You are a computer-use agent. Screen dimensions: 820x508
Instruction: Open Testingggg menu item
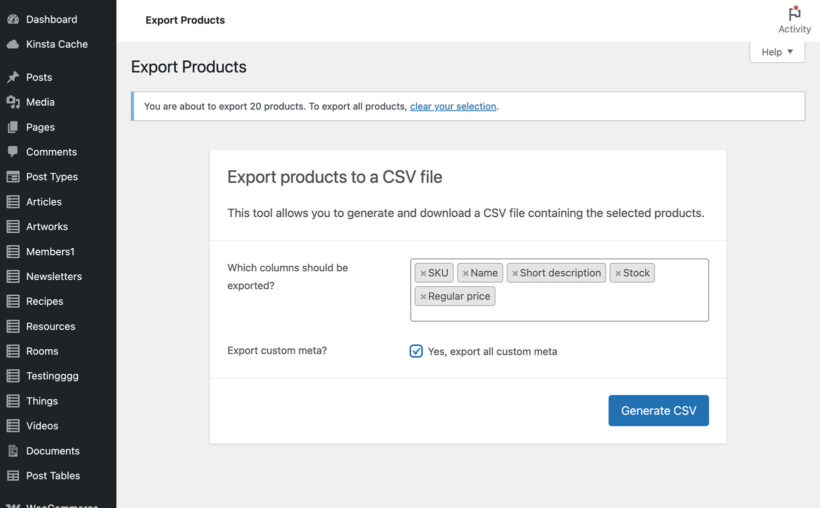click(52, 376)
